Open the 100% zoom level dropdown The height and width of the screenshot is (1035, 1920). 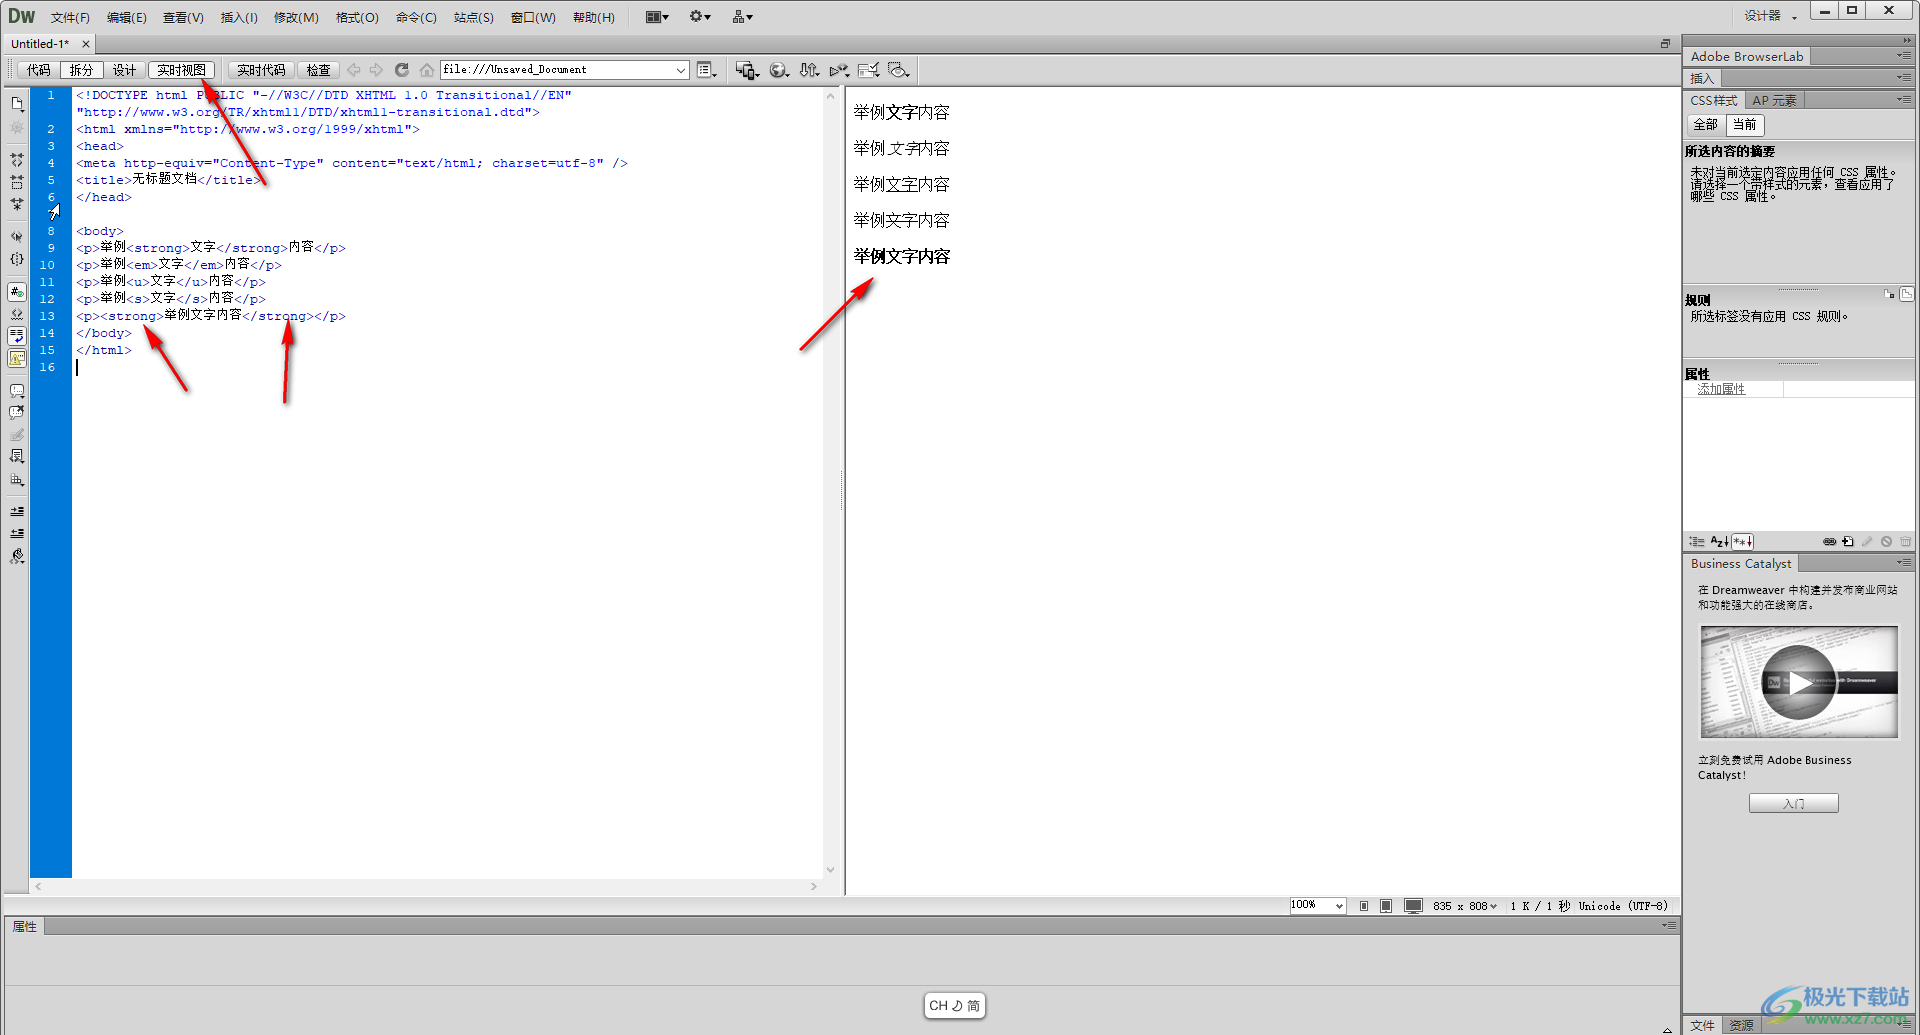click(x=1338, y=906)
